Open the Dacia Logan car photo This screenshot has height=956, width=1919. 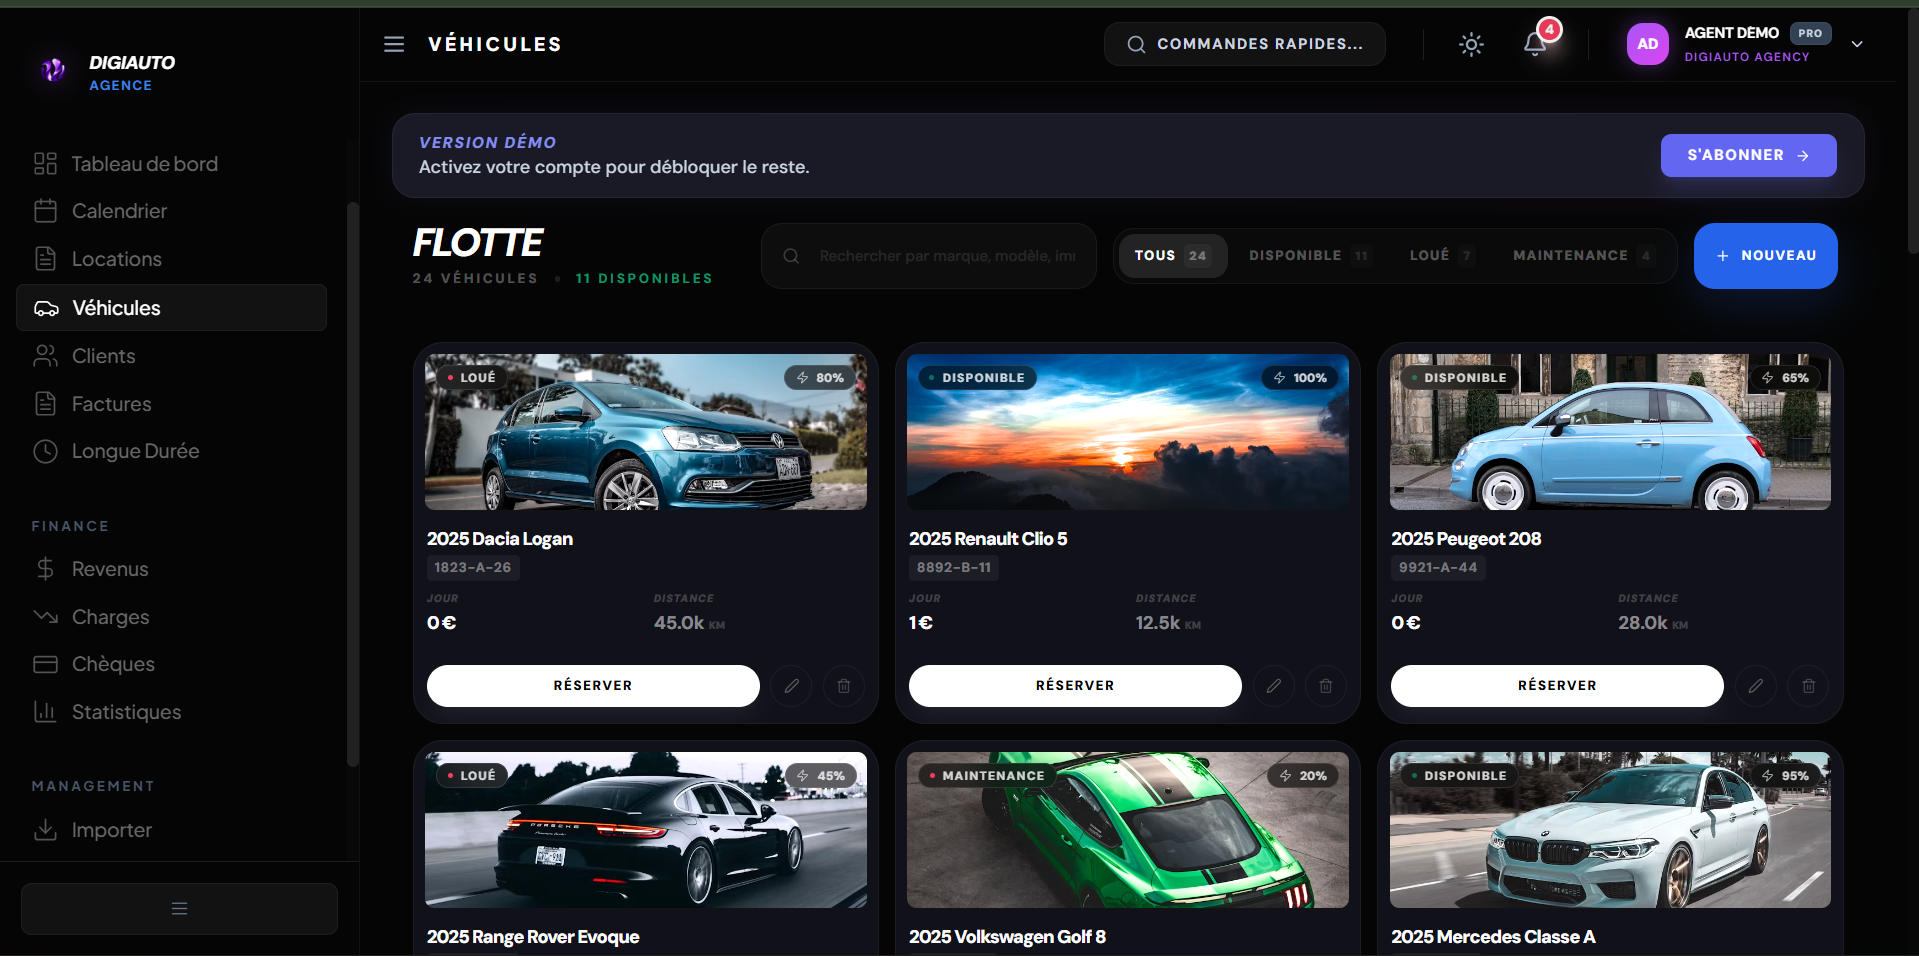646,432
